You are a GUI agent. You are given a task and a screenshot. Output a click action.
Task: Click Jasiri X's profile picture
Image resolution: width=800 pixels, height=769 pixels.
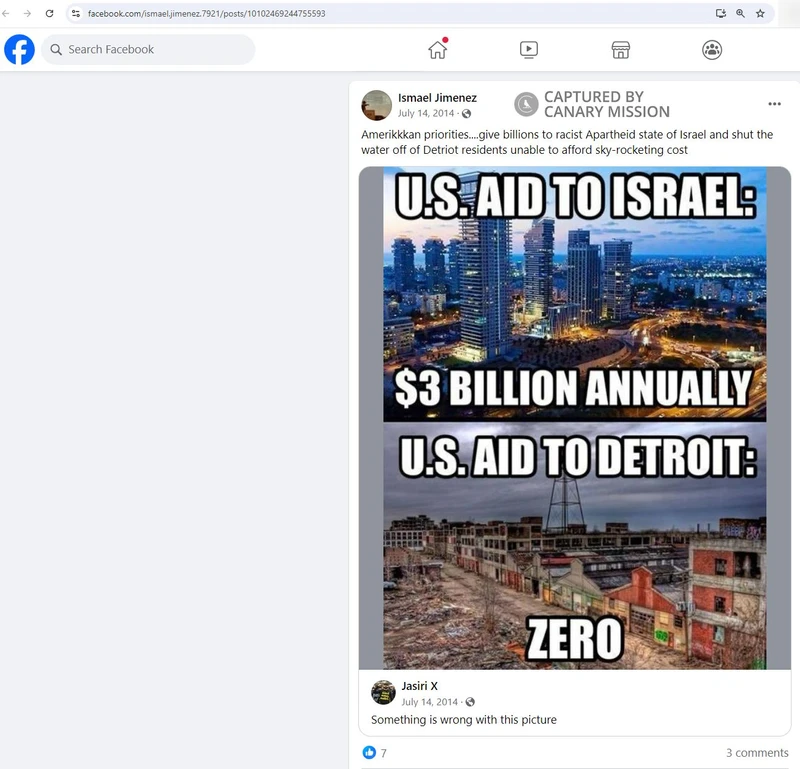(x=383, y=692)
